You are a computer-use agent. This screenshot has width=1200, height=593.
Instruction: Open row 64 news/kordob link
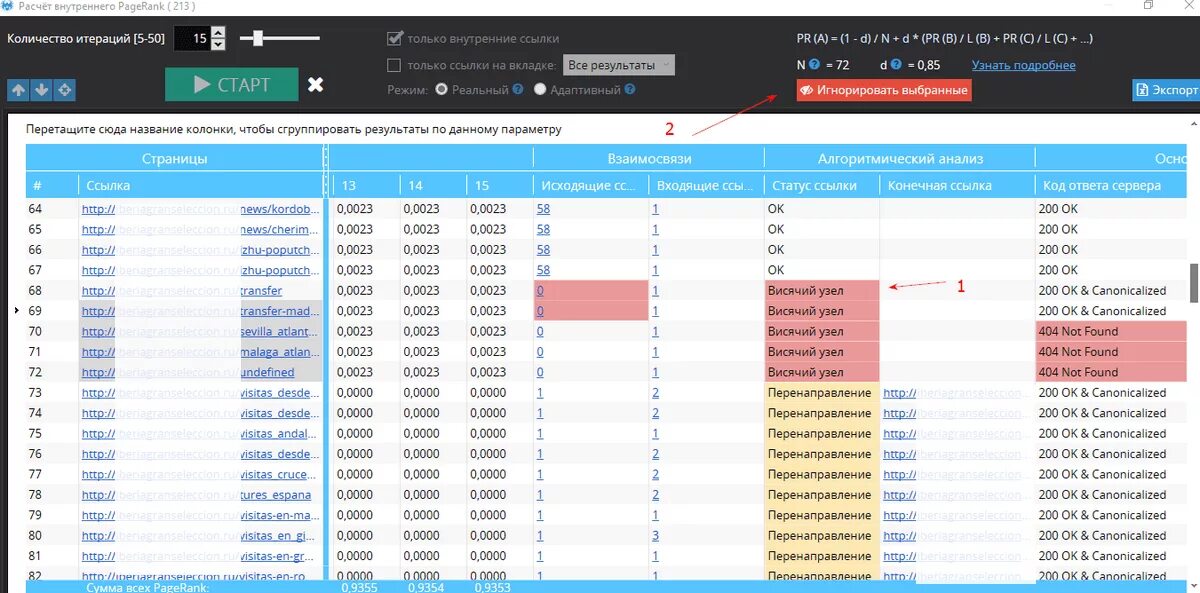coord(201,209)
